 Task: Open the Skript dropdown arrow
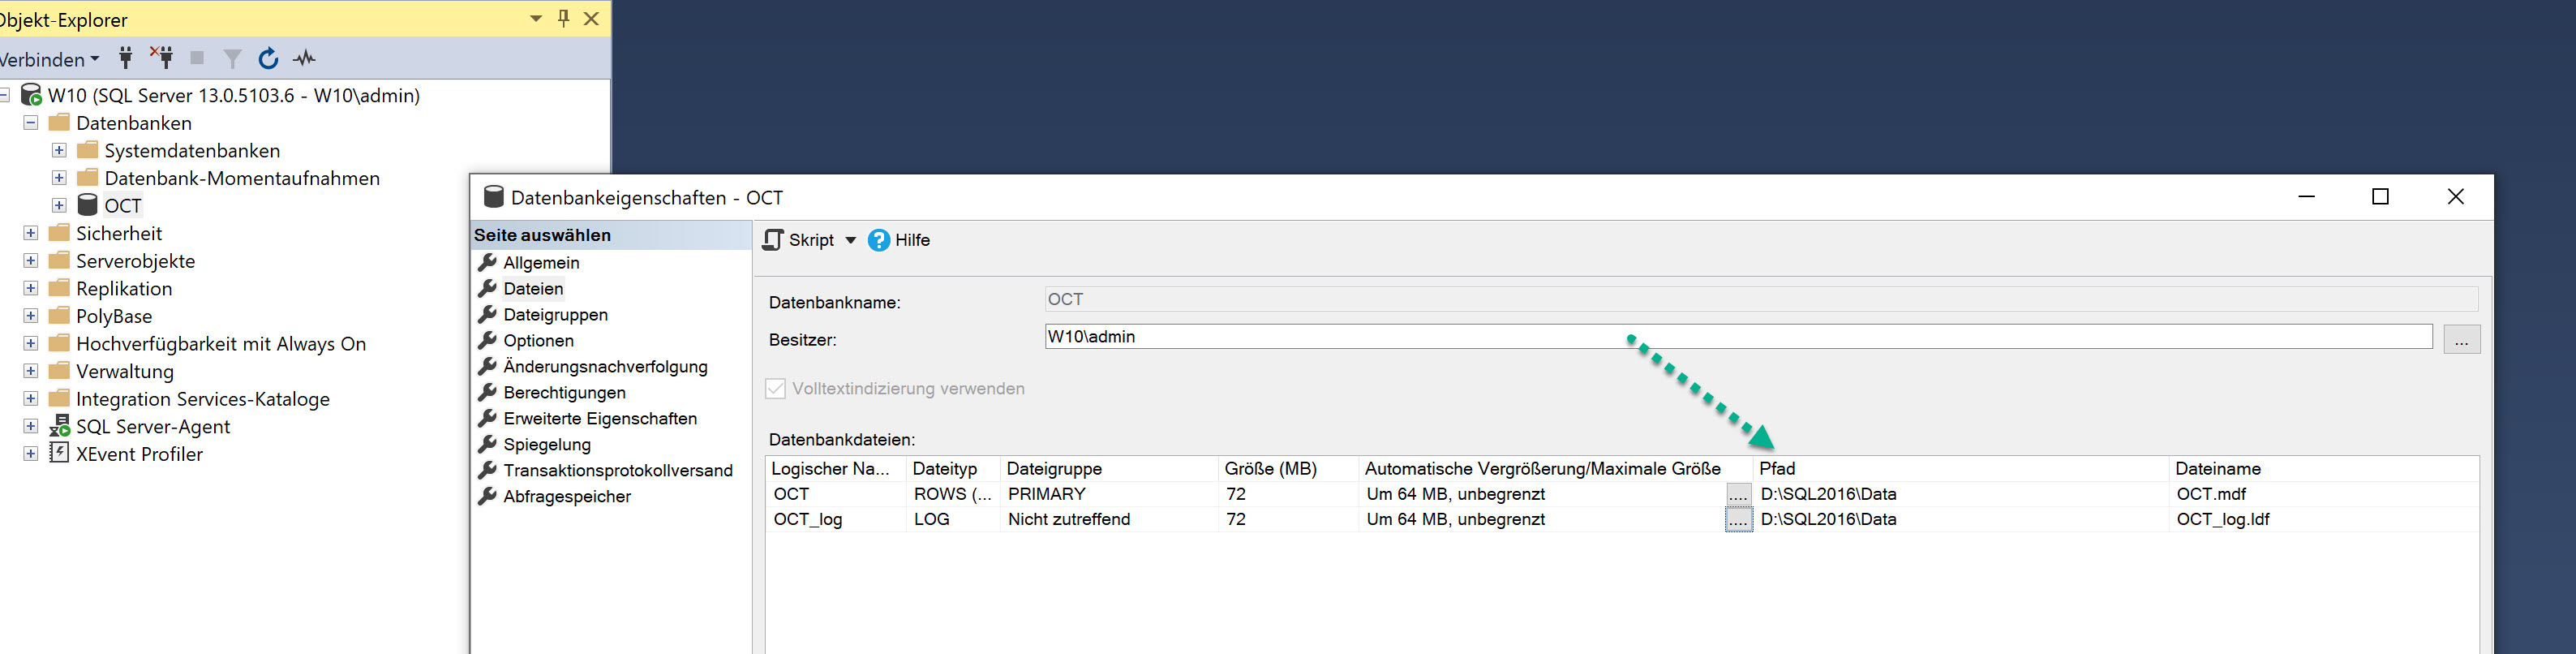(851, 240)
